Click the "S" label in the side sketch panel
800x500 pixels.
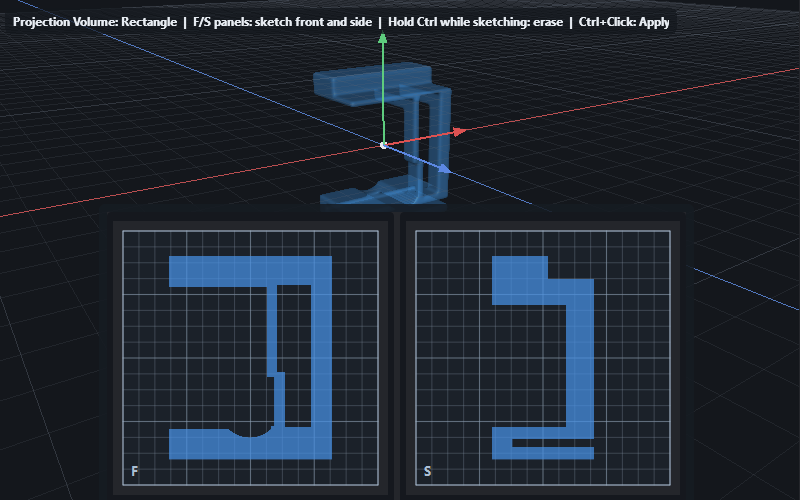(x=428, y=471)
